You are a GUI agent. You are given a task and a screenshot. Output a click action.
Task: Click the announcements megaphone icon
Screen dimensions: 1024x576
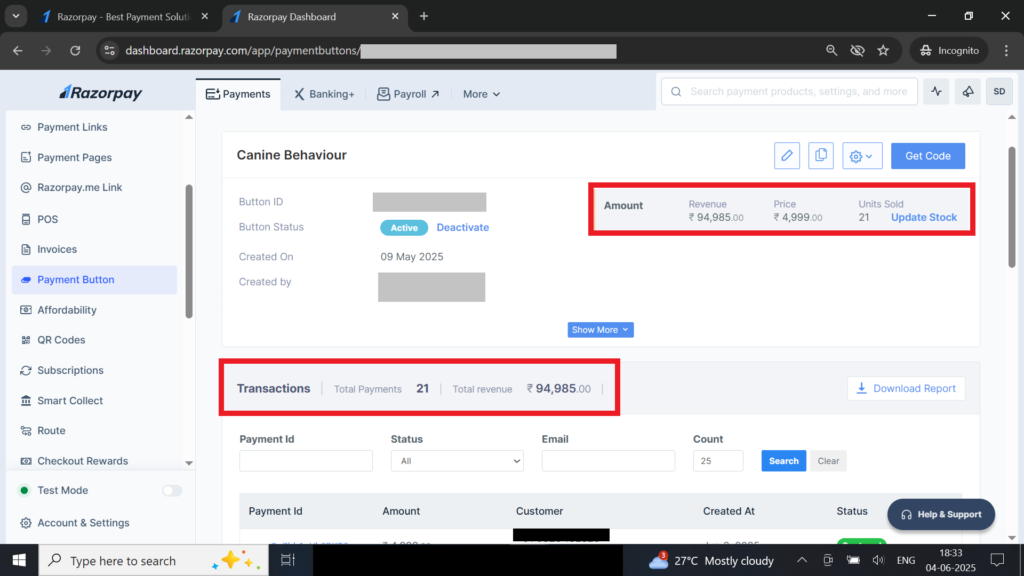[x=968, y=92]
